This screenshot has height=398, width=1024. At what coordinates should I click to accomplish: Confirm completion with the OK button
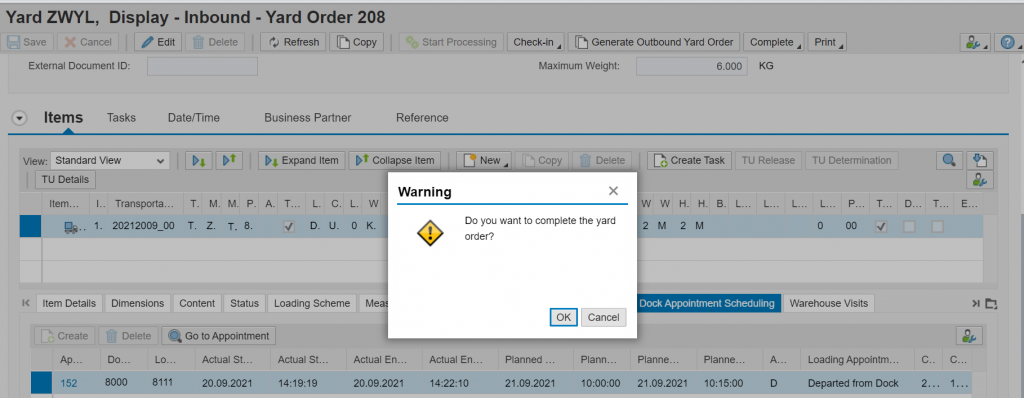point(564,317)
